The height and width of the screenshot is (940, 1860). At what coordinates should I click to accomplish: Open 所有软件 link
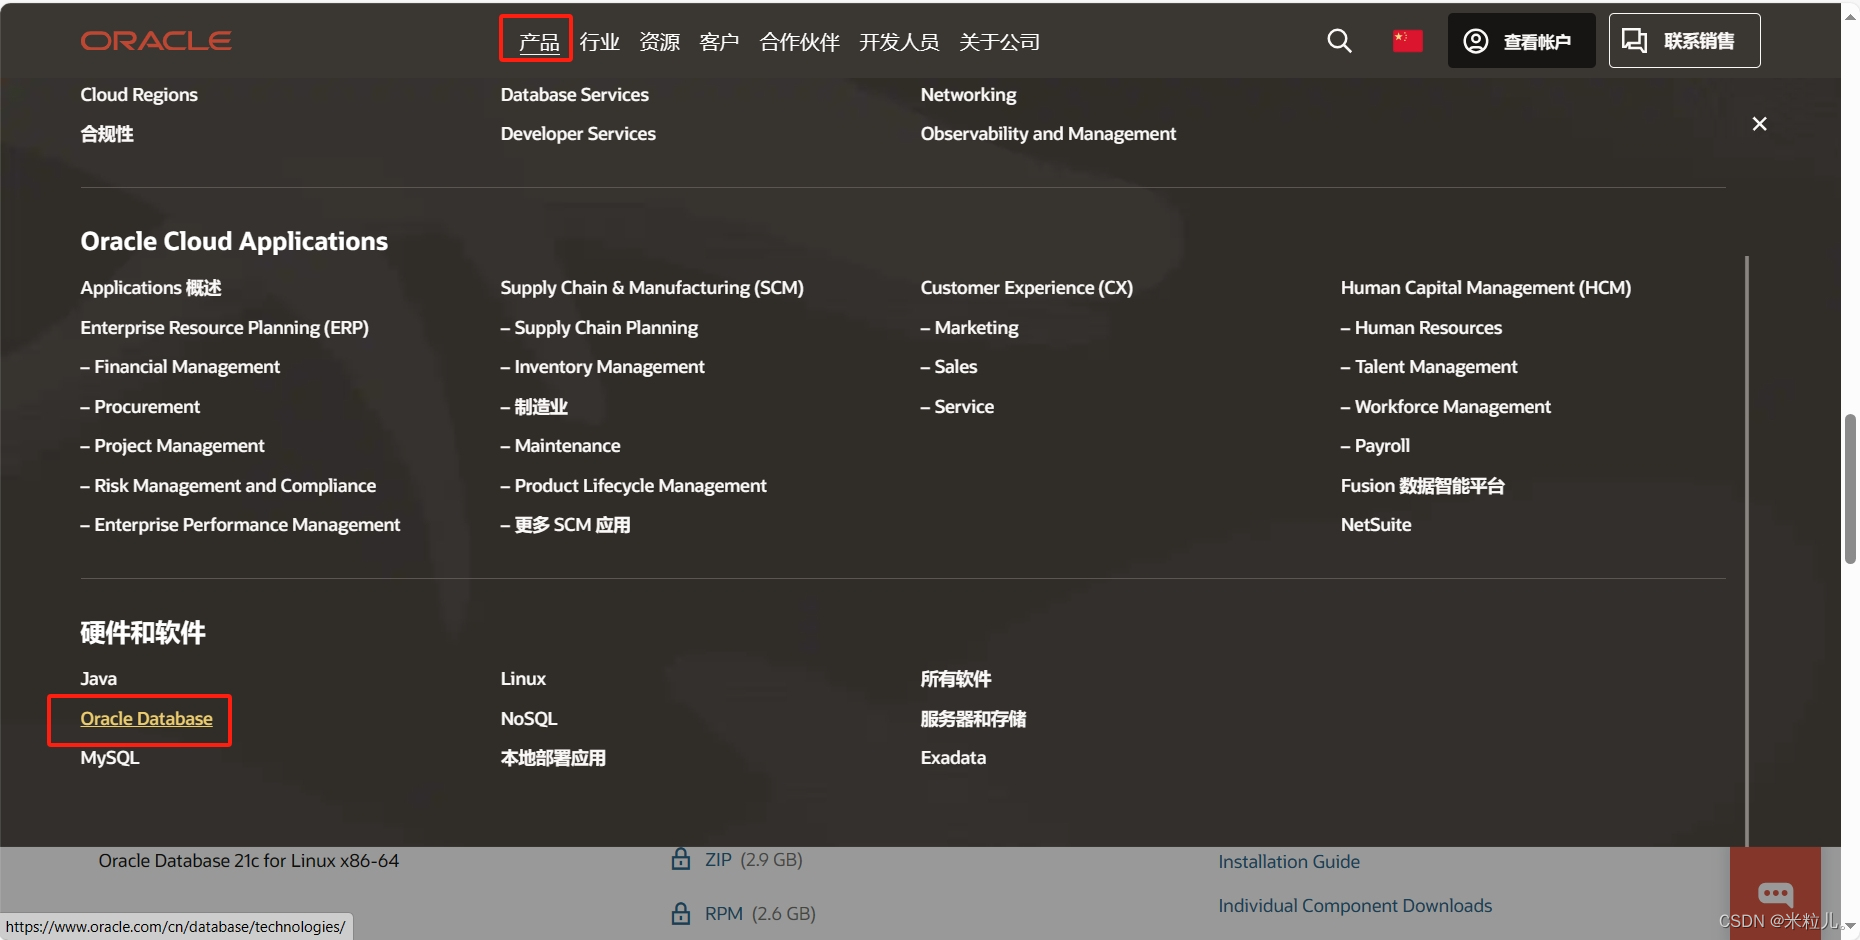point(956,679)
